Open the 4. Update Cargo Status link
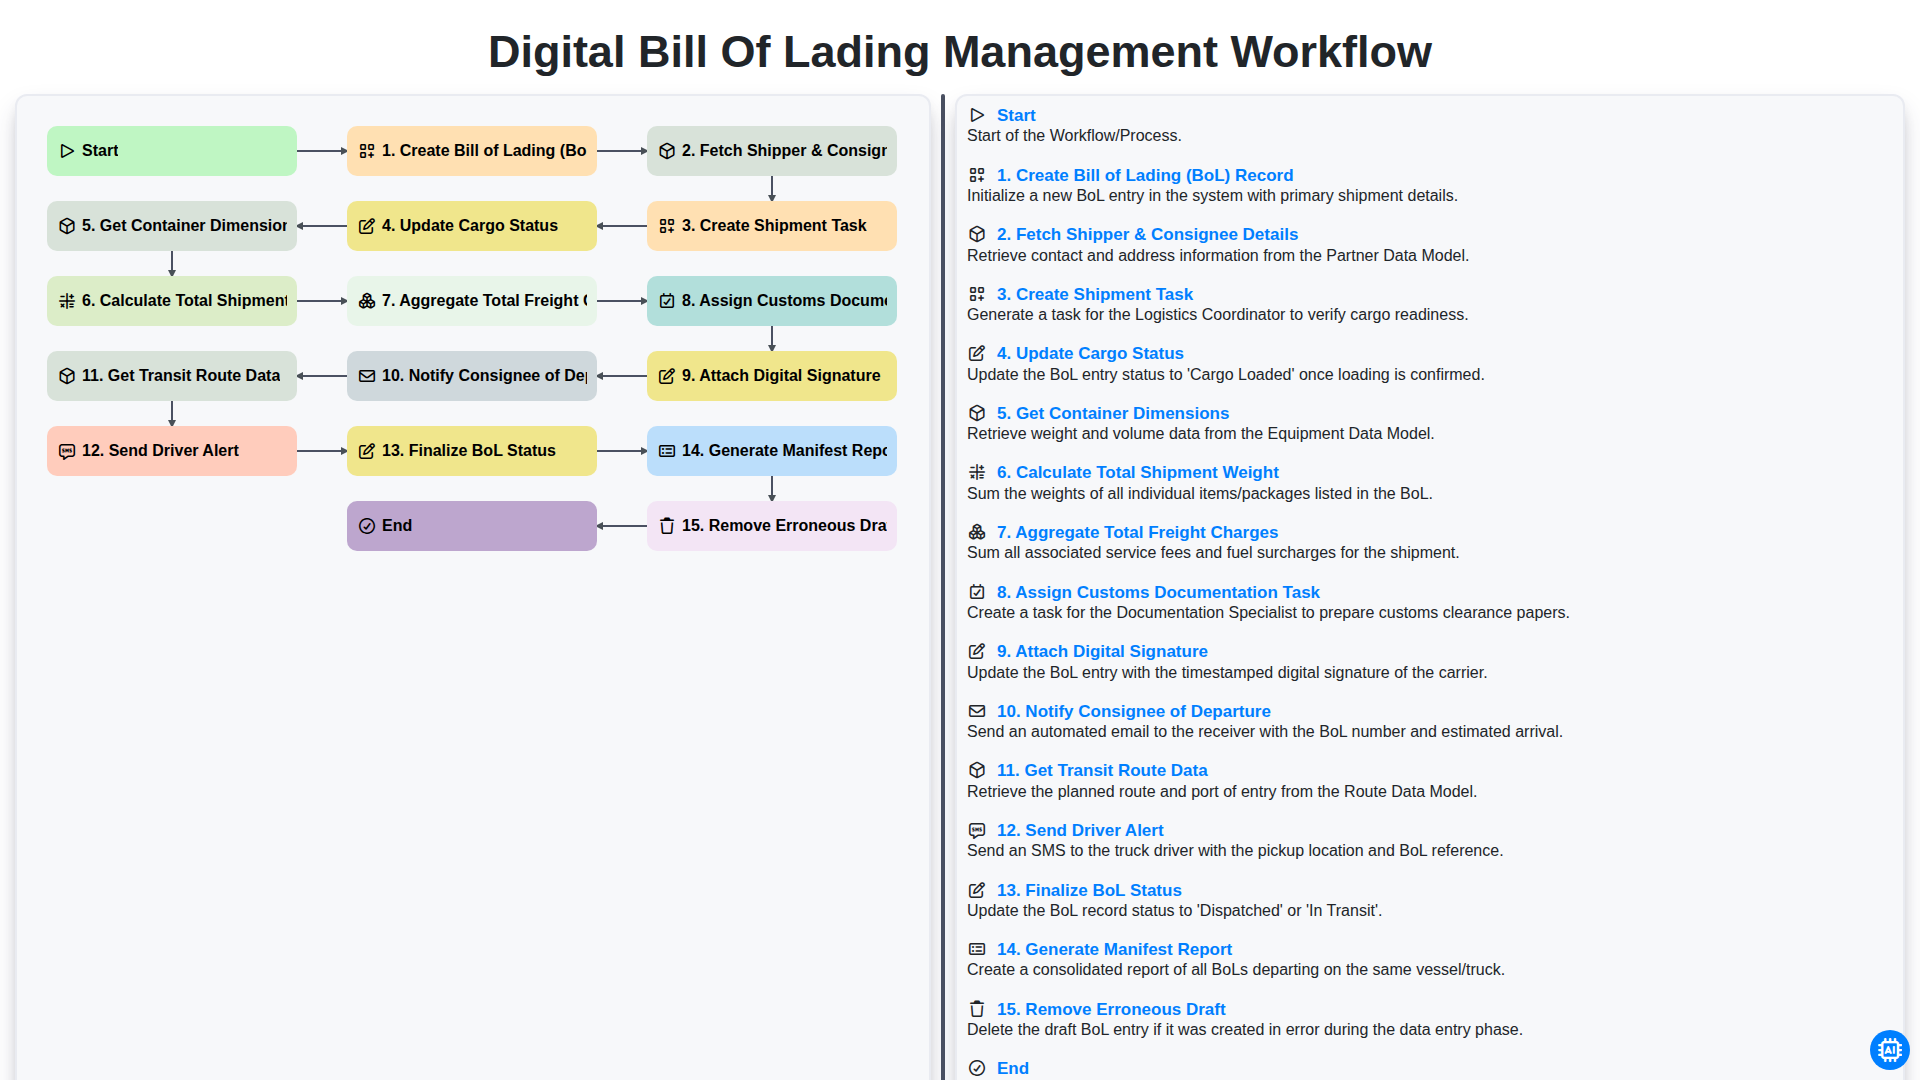 point(1090,353)
